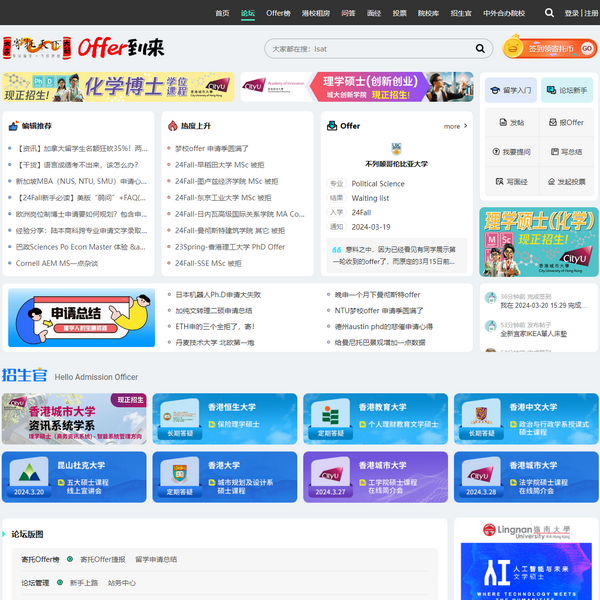Switch to the 论坛 navigation tab
The height and width of the screenshot is (600, 600).
coord(248,13)
